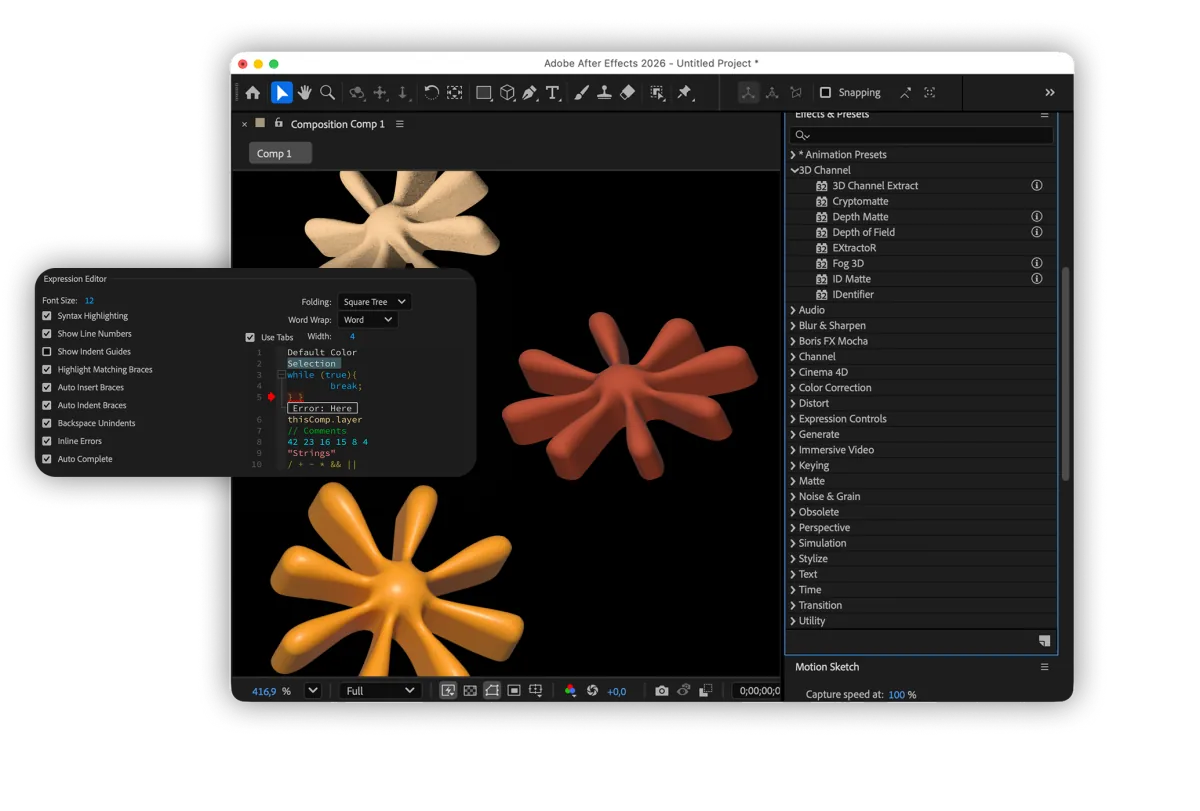Open the resolution dropdown set to Full
1200x811 pixels.
pos(380,691)
